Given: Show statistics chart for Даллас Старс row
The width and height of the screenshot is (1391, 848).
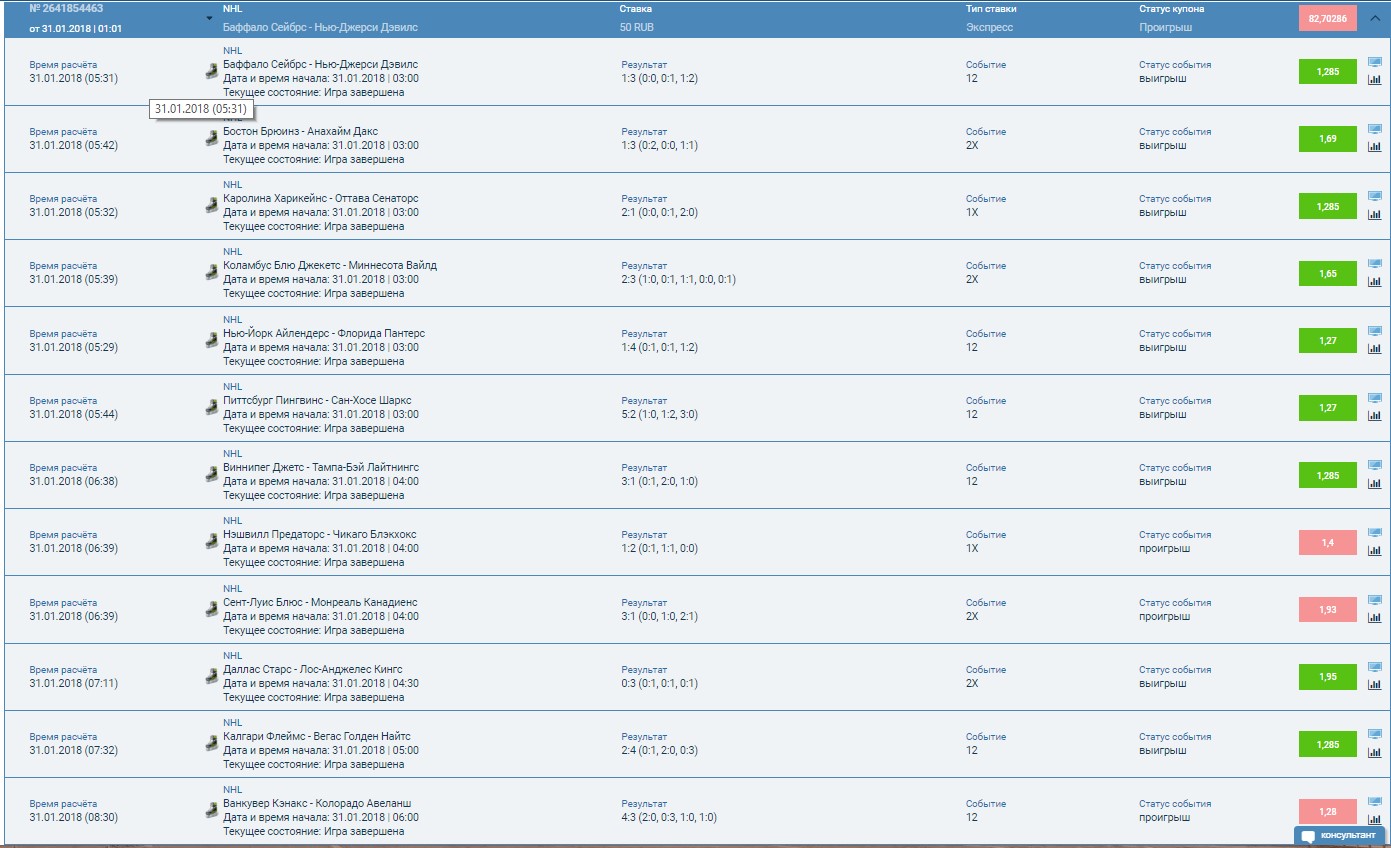Looking at the screenshot, I should click(1374, 685).
